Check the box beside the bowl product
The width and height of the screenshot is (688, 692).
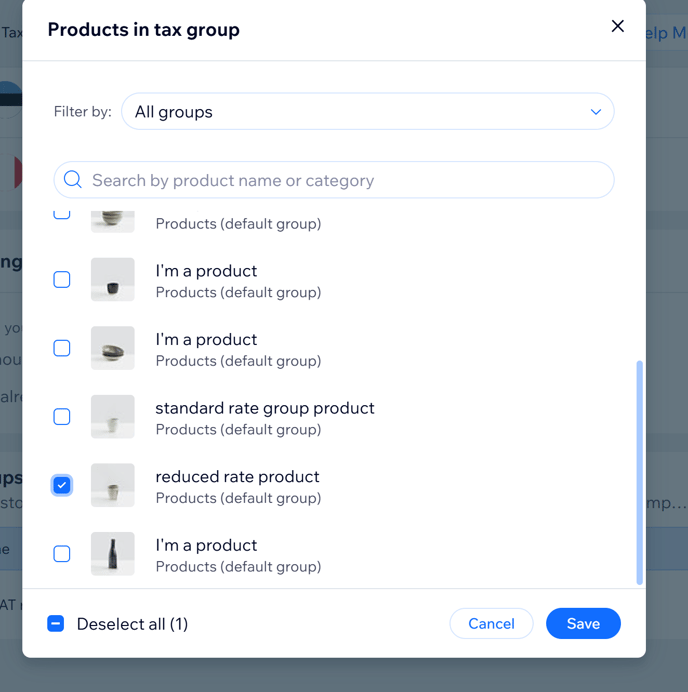[62, 348]
